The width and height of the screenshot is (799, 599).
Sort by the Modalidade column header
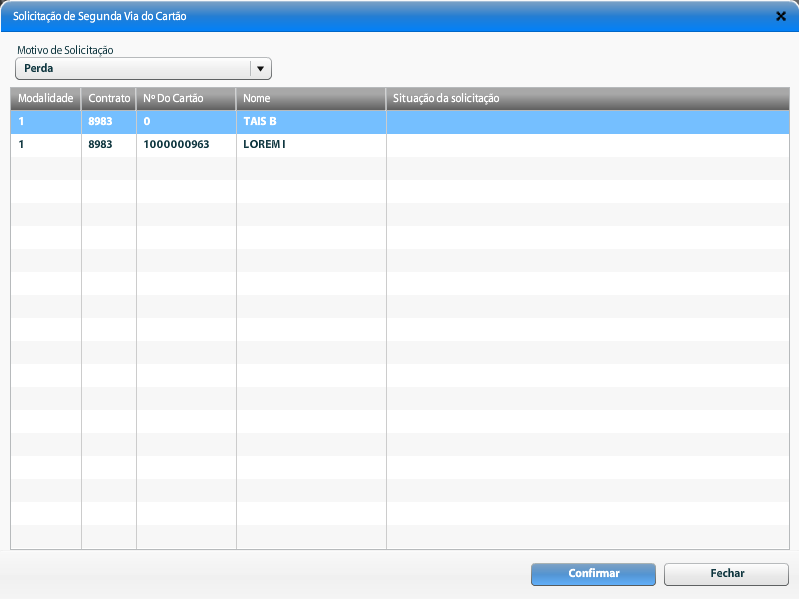(46, 98)
